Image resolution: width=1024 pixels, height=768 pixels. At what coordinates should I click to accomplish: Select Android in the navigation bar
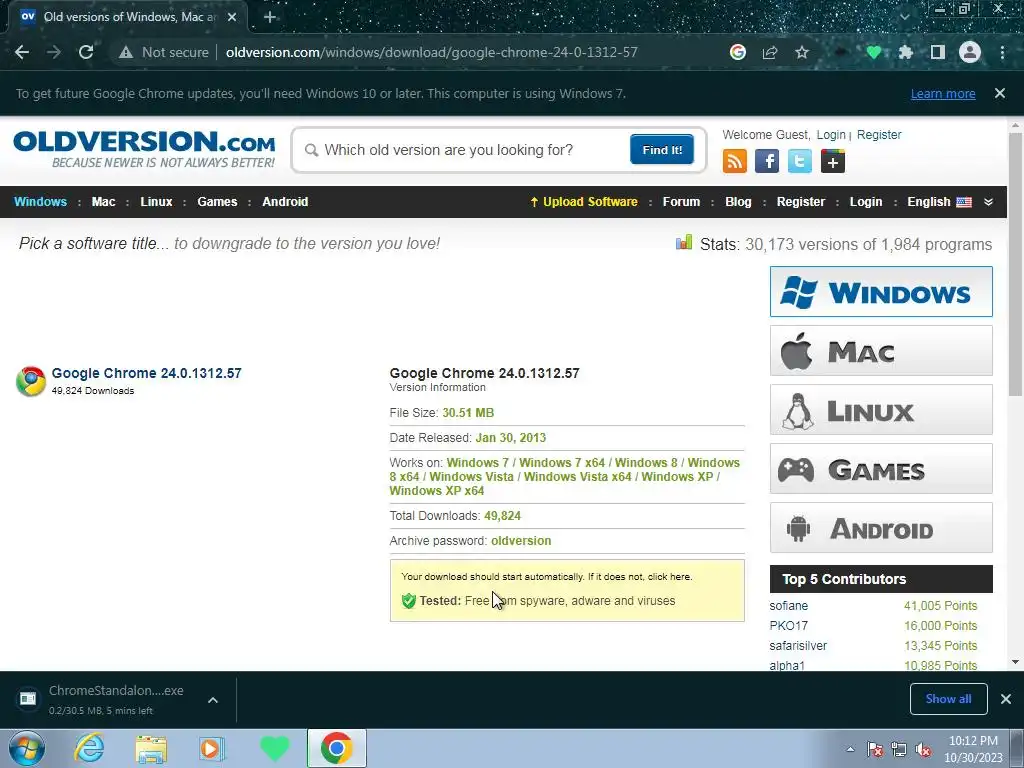tap(285, 202)
